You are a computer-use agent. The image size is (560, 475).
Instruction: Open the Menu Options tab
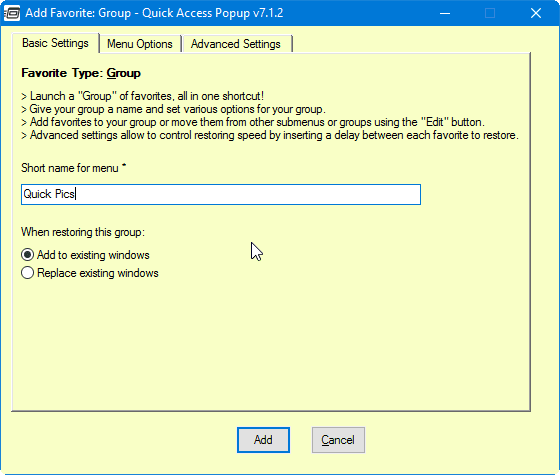(140, 44)
